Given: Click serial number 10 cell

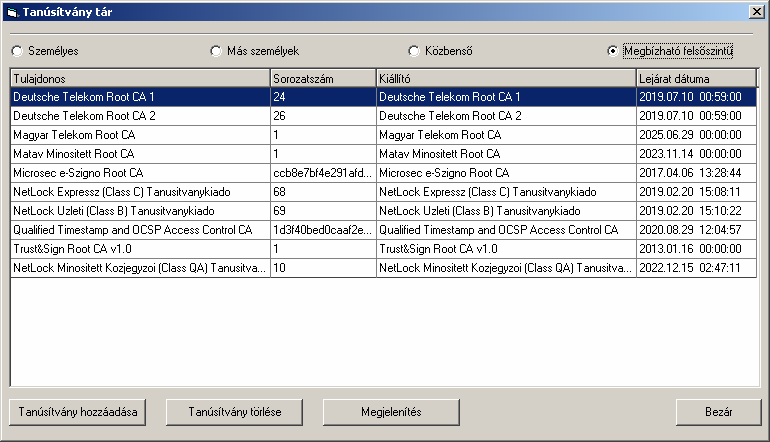Looking at the screenshot, I should (x=323, y=268).
